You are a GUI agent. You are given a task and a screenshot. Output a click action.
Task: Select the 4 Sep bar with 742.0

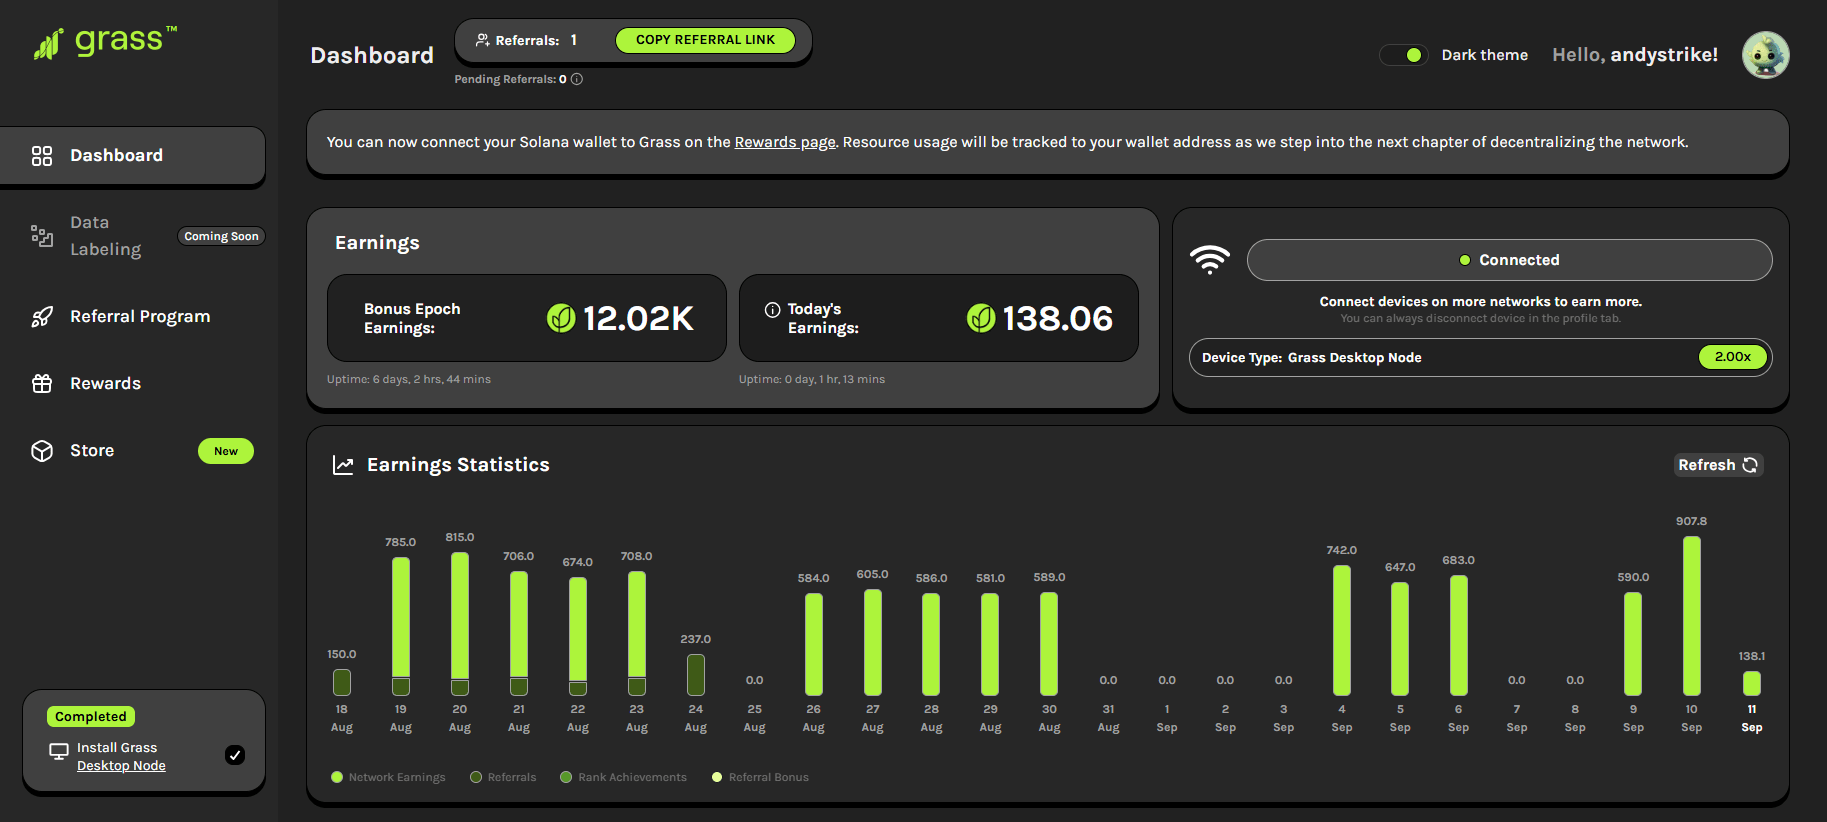(x=1342, y=630)
